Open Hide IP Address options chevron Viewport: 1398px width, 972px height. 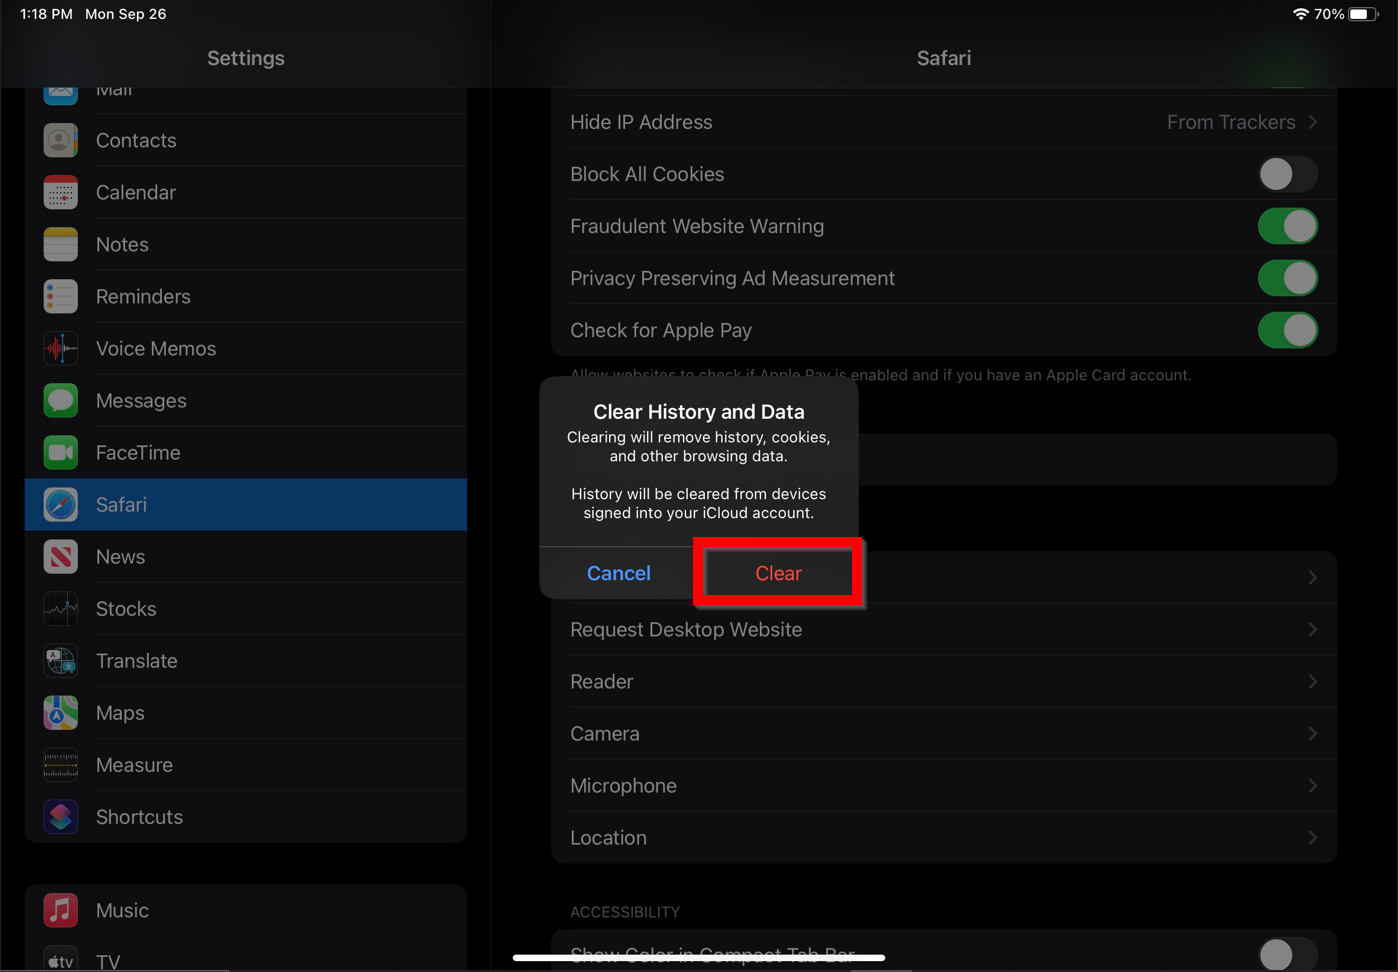1313,122
